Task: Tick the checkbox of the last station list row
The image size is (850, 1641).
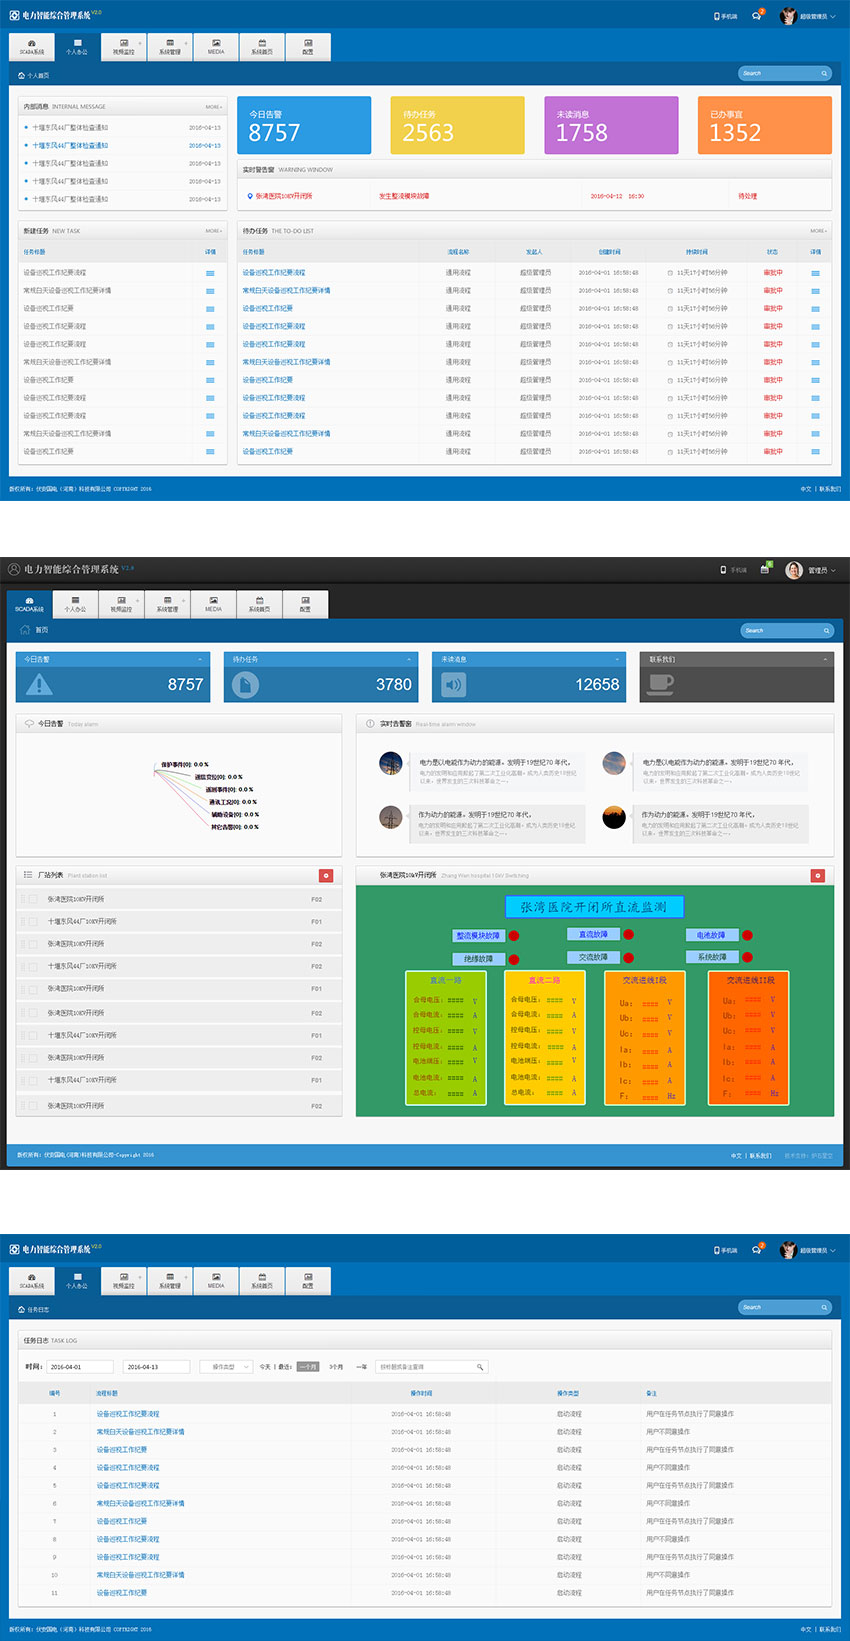Action: 31,1106
